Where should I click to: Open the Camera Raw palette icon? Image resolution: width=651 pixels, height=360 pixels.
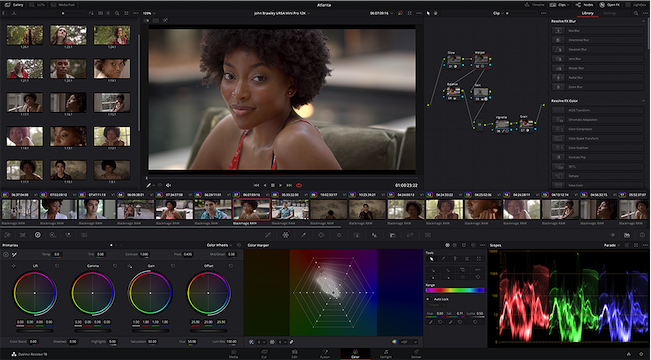[7, 235]
